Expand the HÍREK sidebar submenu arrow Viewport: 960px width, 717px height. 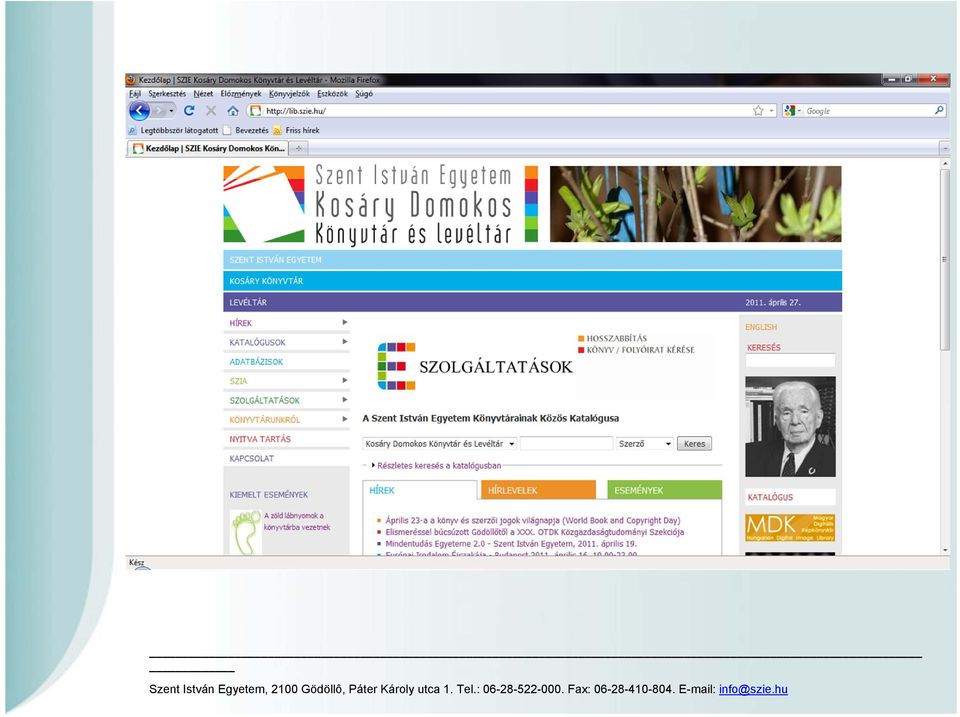pos(345,322)
